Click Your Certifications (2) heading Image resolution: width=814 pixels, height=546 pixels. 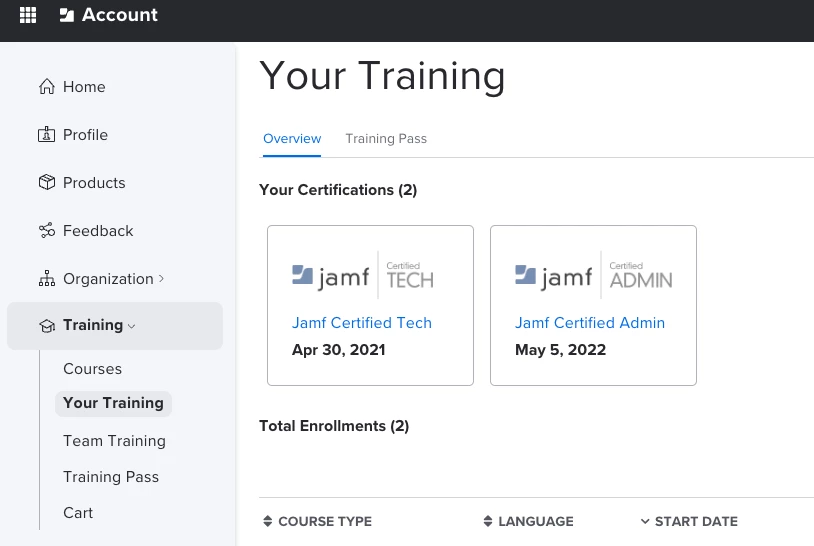click(338, 190)
